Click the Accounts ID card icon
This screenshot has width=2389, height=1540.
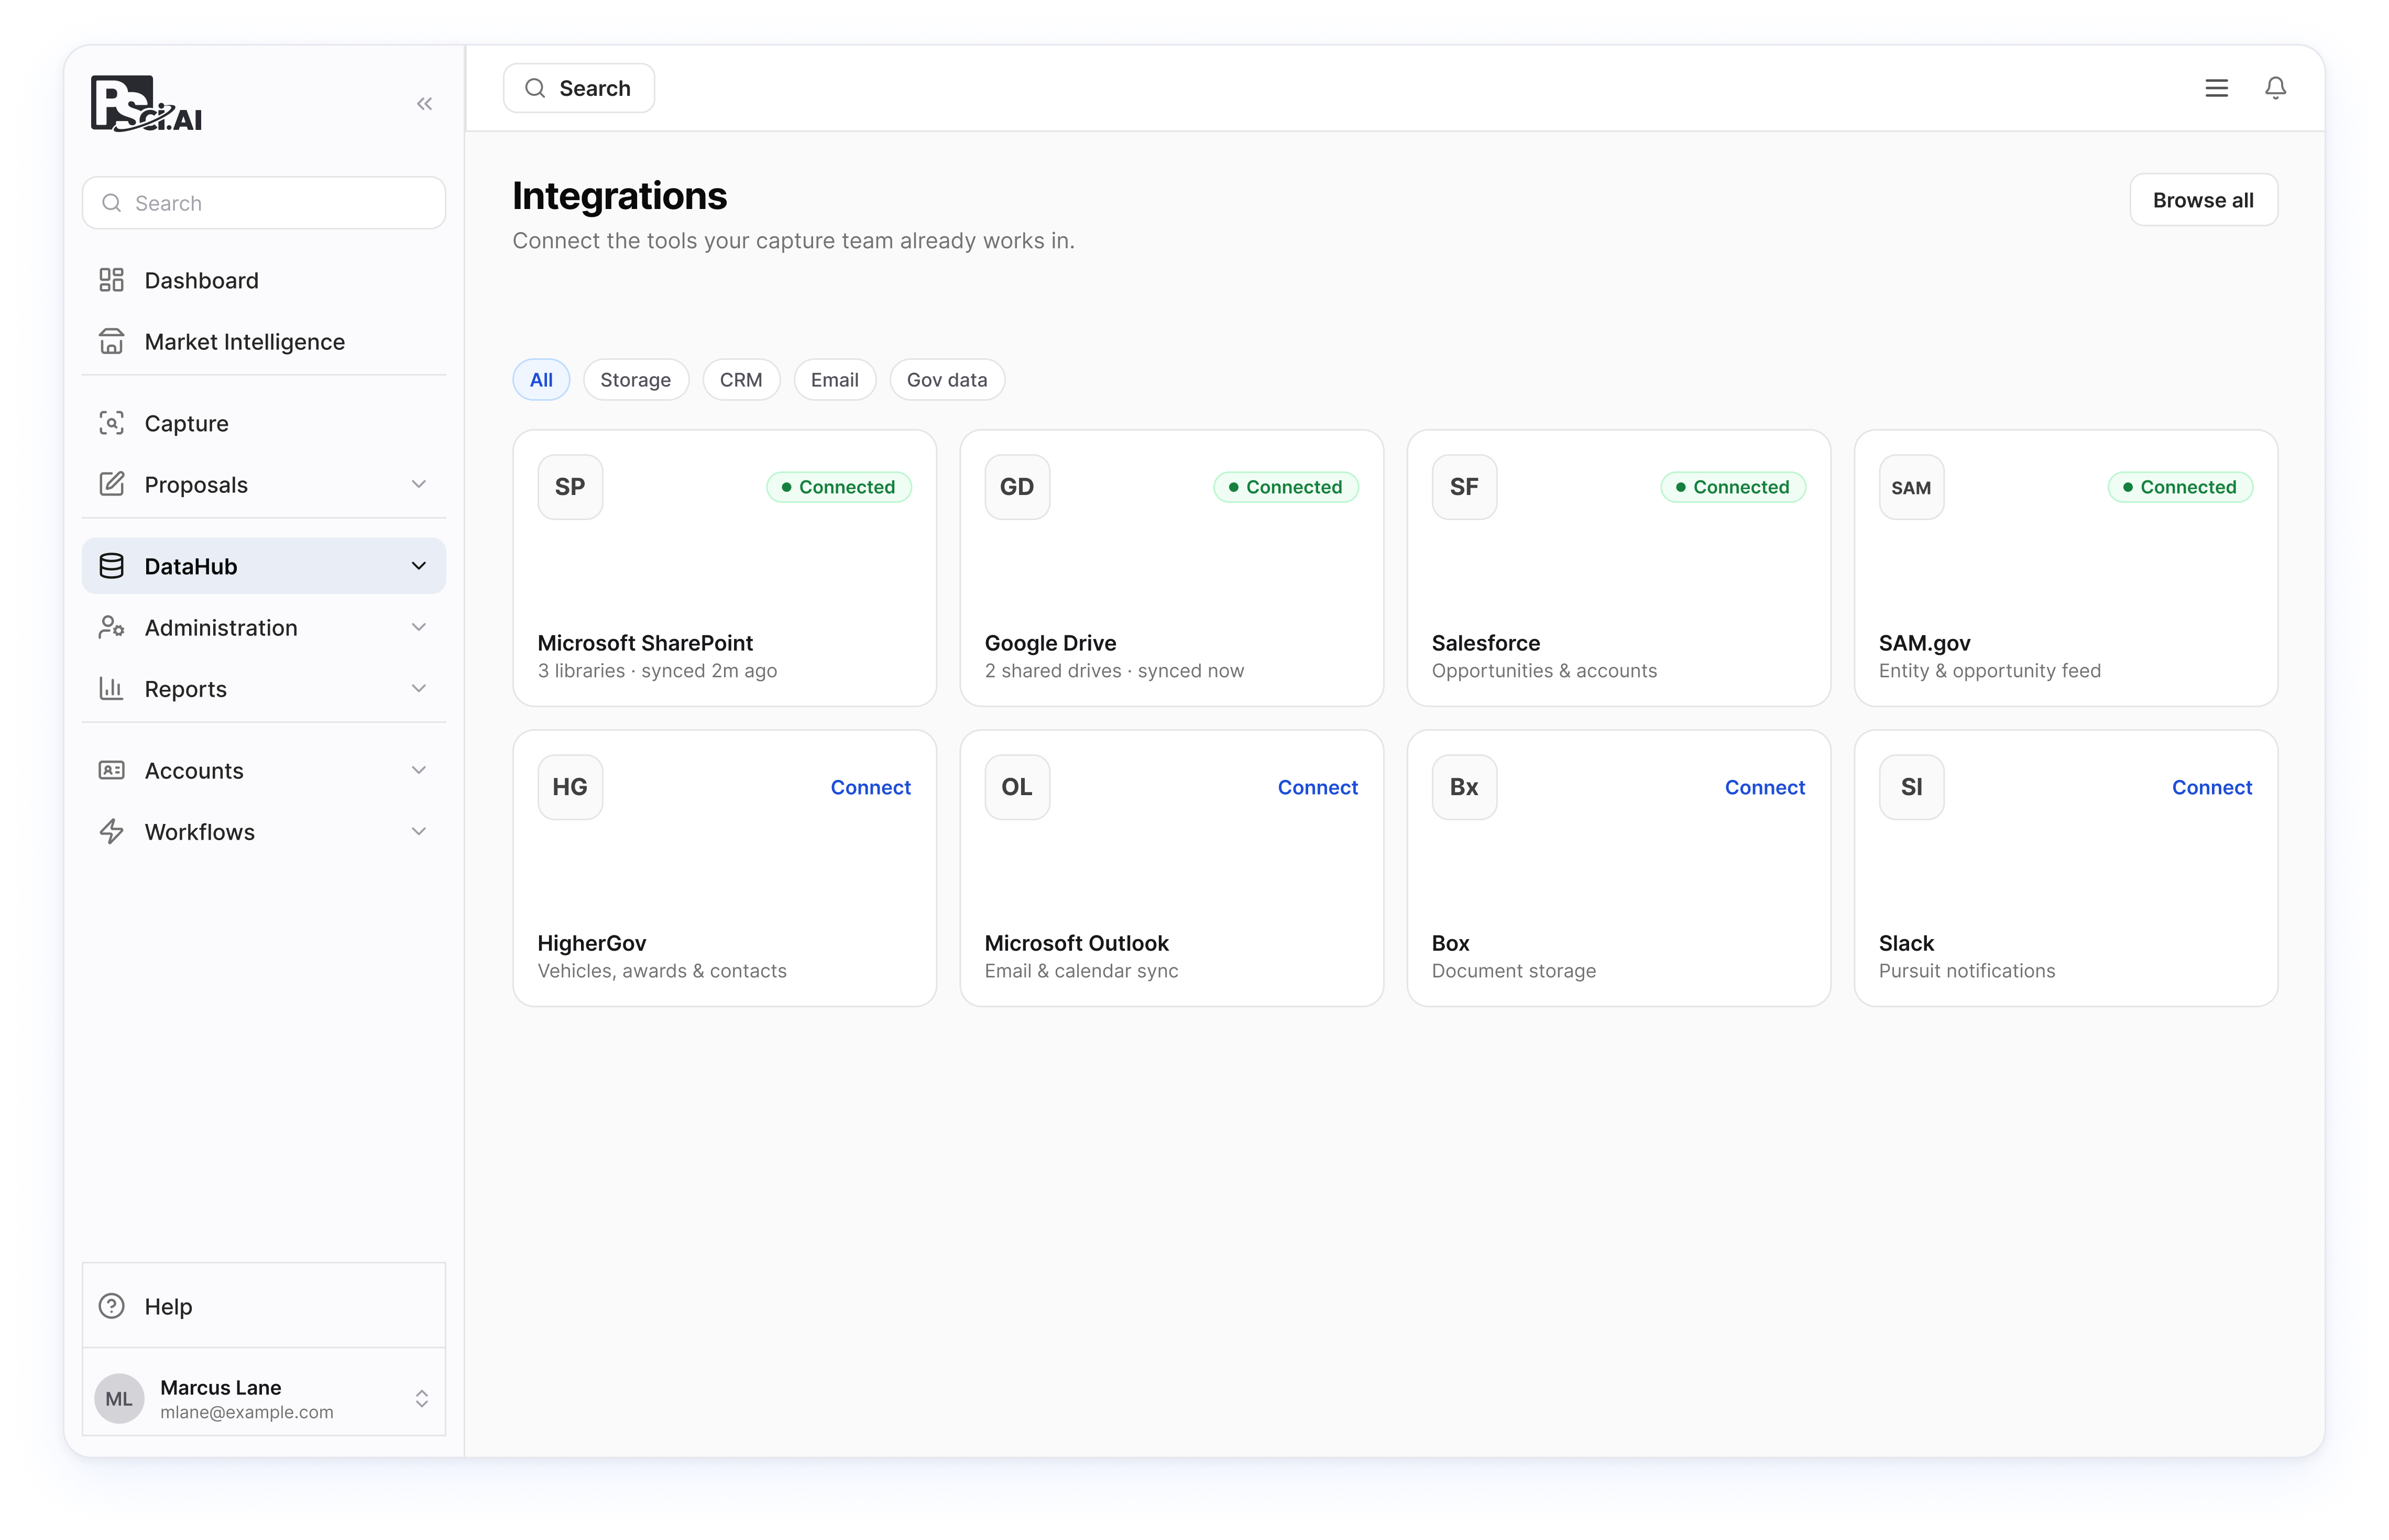click(x=111, y=770)
